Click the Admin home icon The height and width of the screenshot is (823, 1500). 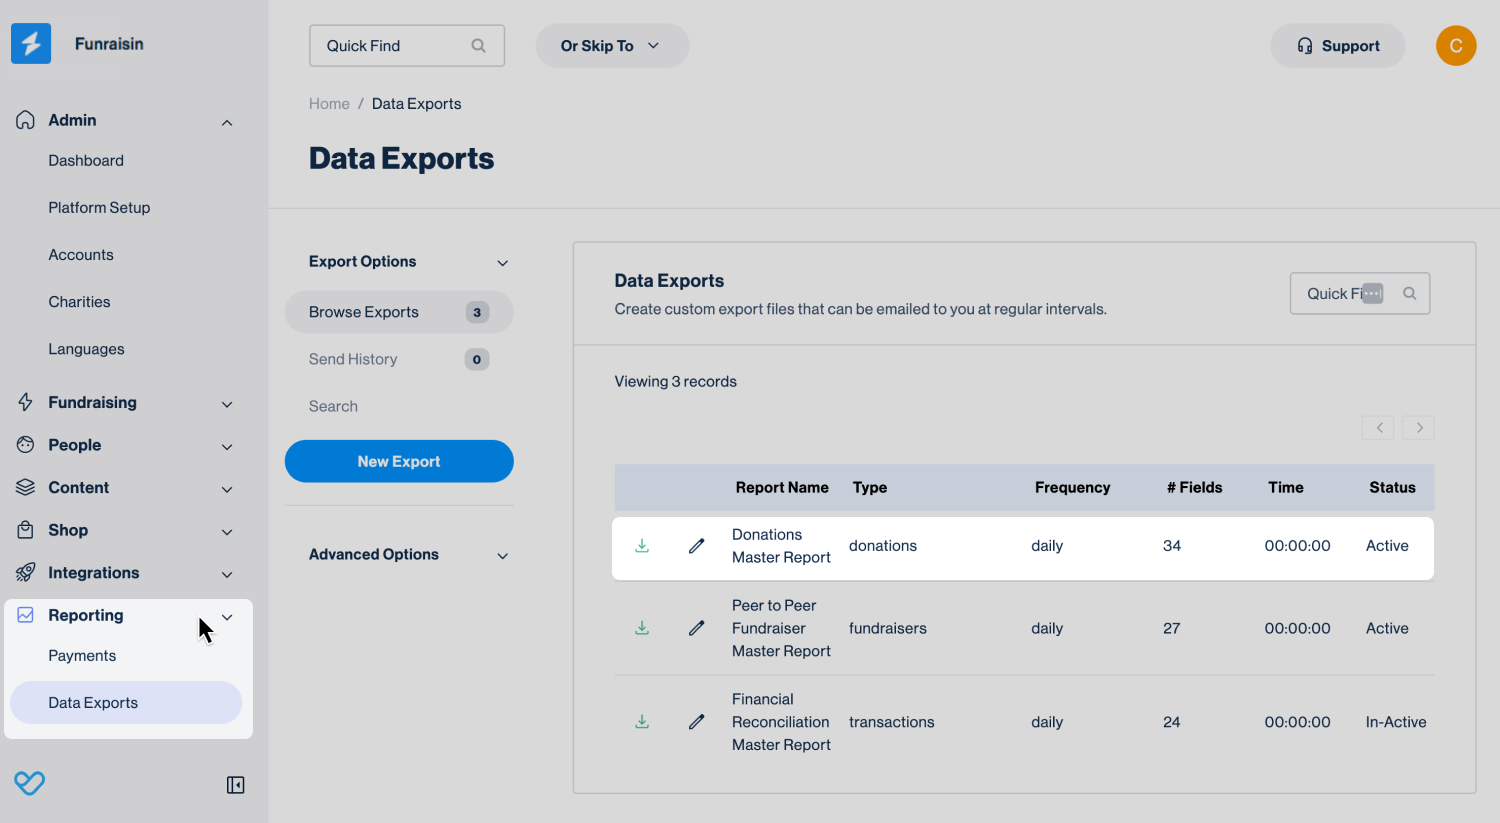click(26, 120)
